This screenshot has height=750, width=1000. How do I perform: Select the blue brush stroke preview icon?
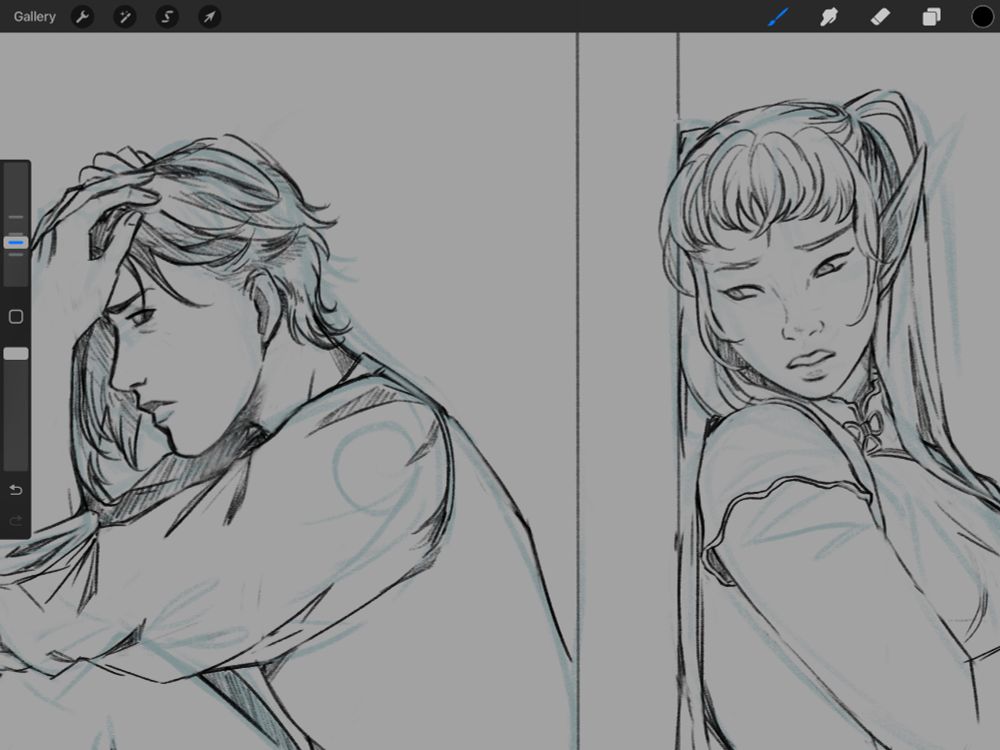[779, 16]
